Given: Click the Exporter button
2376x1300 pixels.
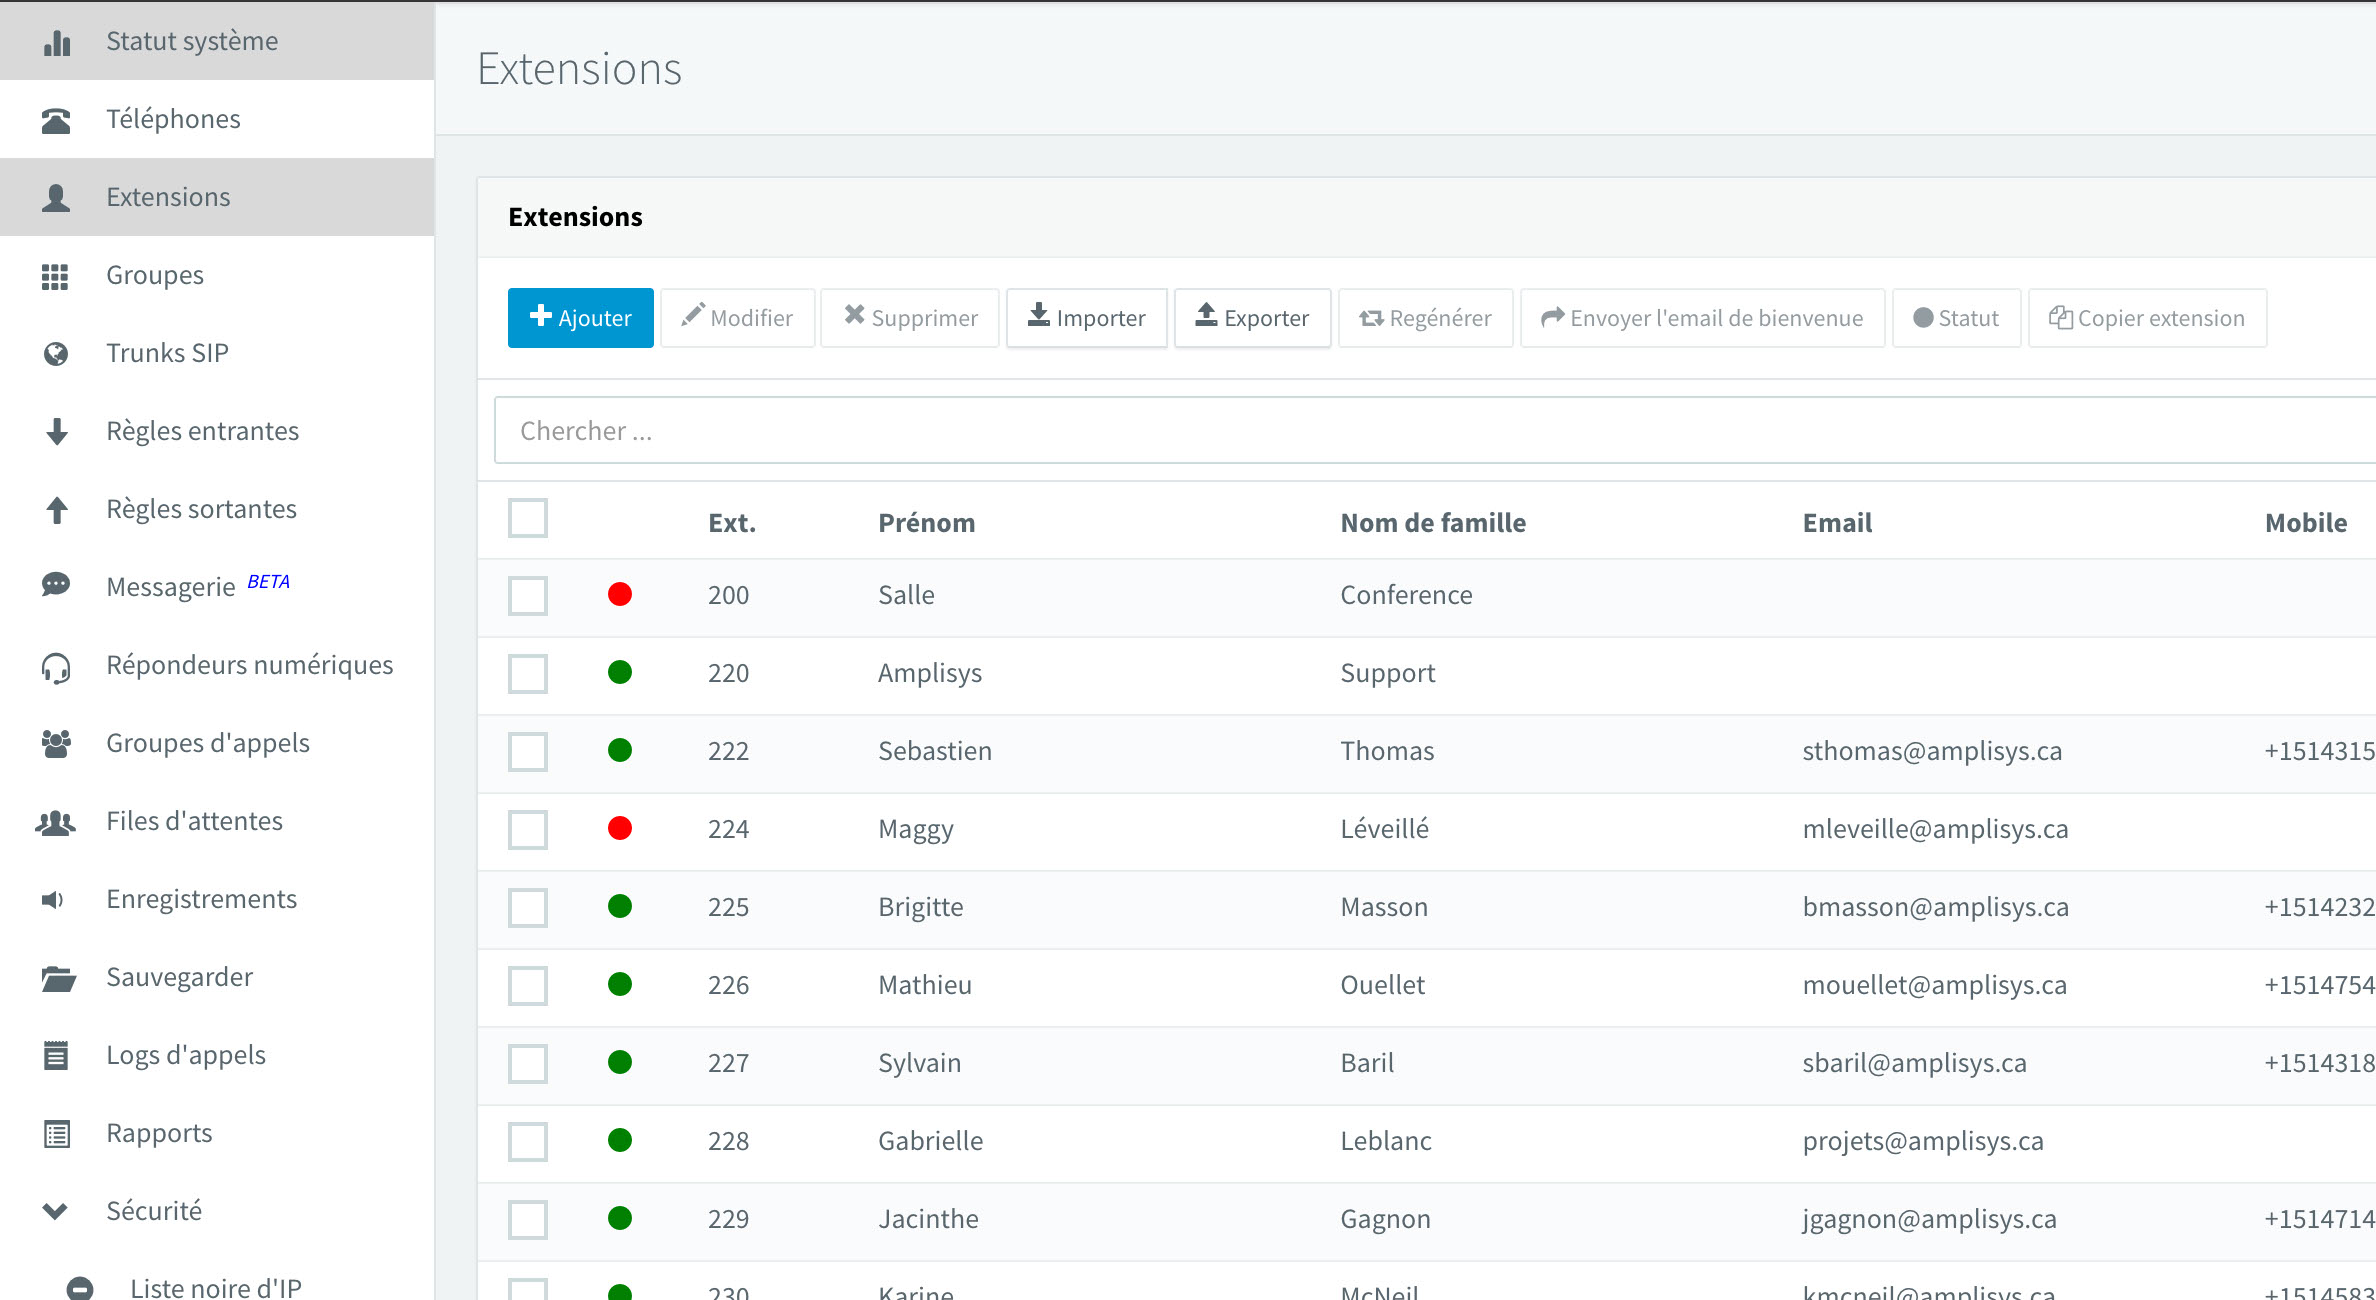Looking at the screenshot, I should click(x=1253, y=318).
